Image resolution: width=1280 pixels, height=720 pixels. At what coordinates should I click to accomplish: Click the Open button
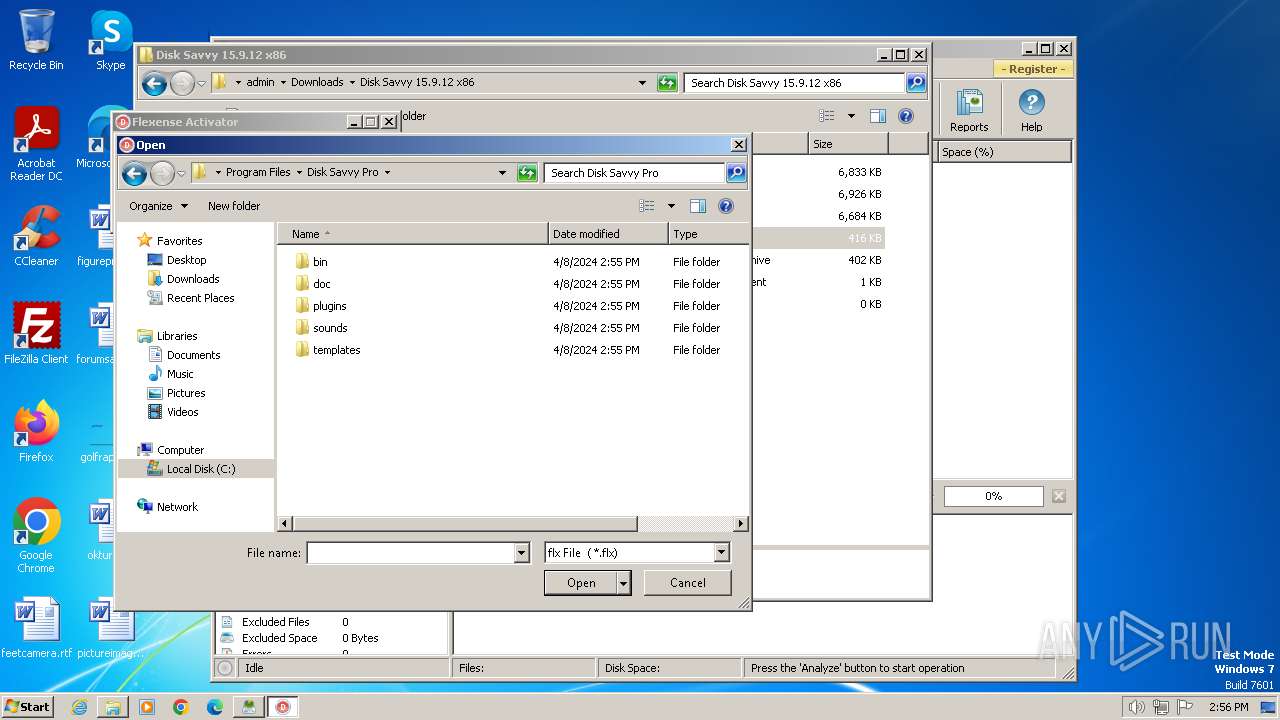click(581, 583)
